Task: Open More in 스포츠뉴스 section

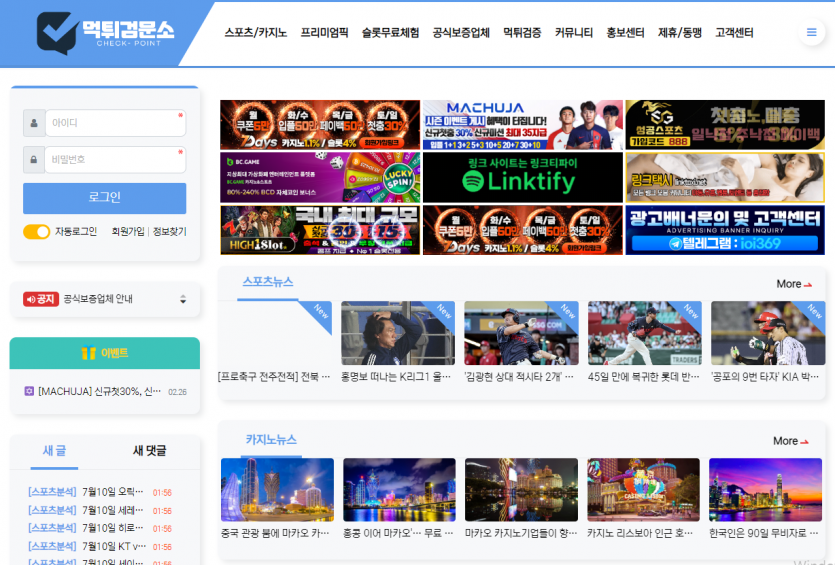Action: click(x=793, y=284)
